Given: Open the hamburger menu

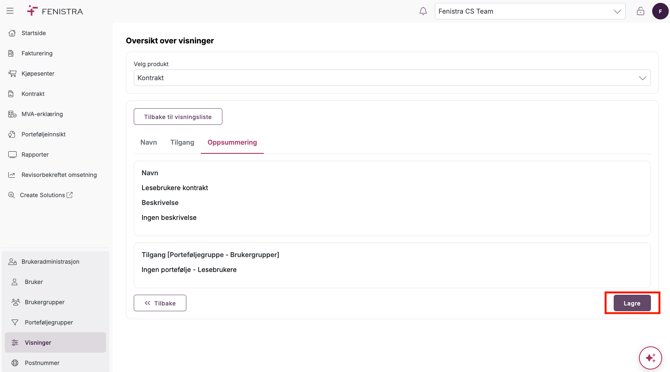Looking at the screenshot, I should [x=10, y=11].
